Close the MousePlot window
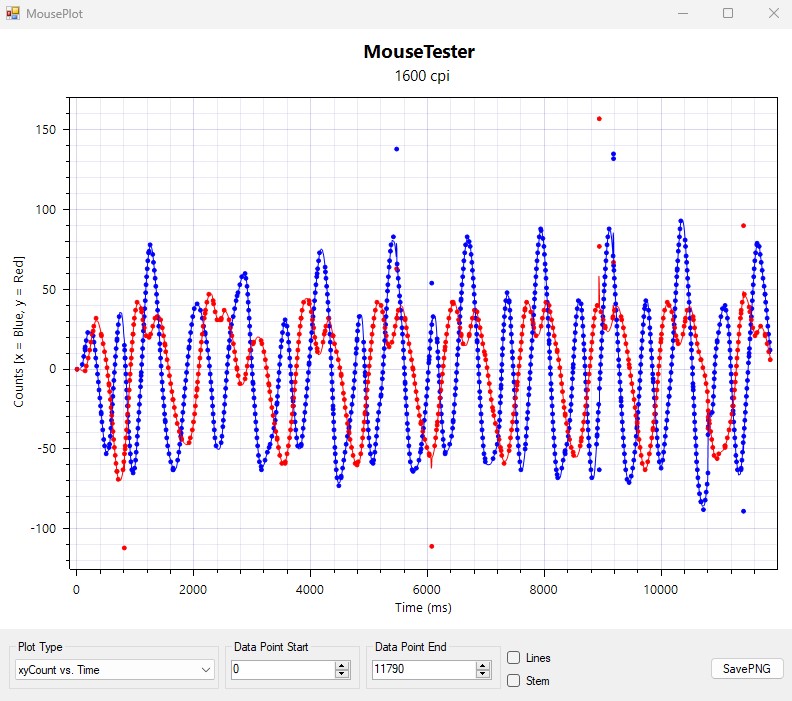This screenshot has width=792, height=701. coord(772,13)
